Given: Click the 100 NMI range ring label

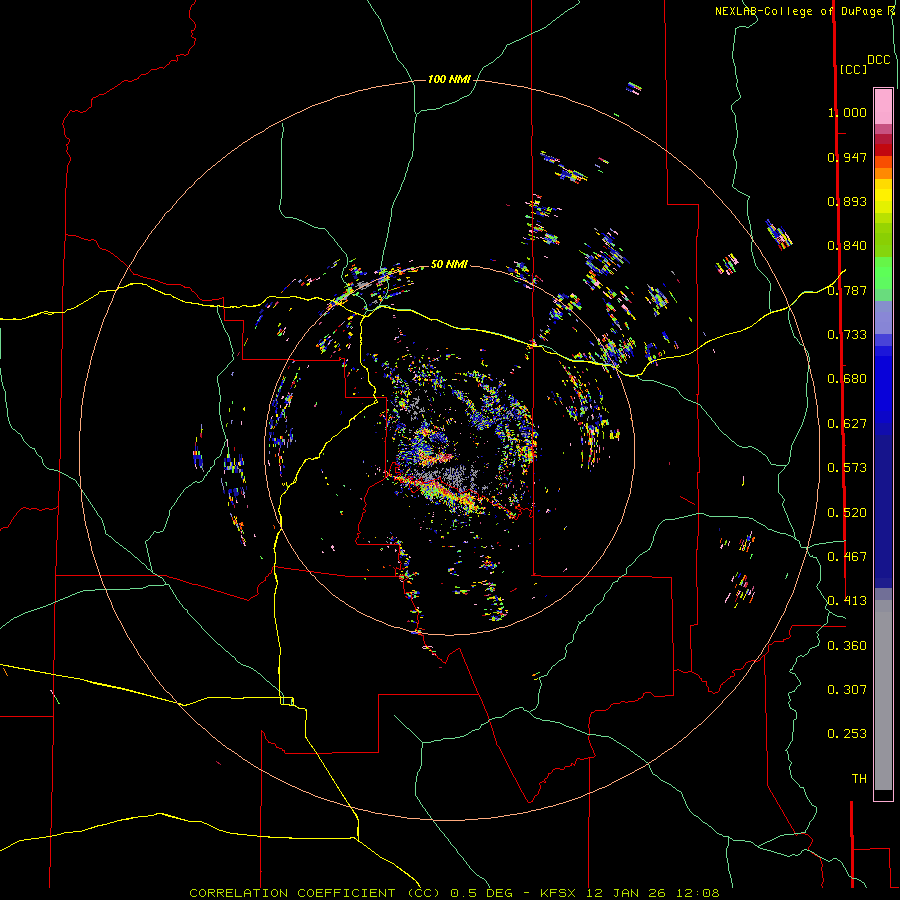Looking at the screenshot, I should [449, 79].
